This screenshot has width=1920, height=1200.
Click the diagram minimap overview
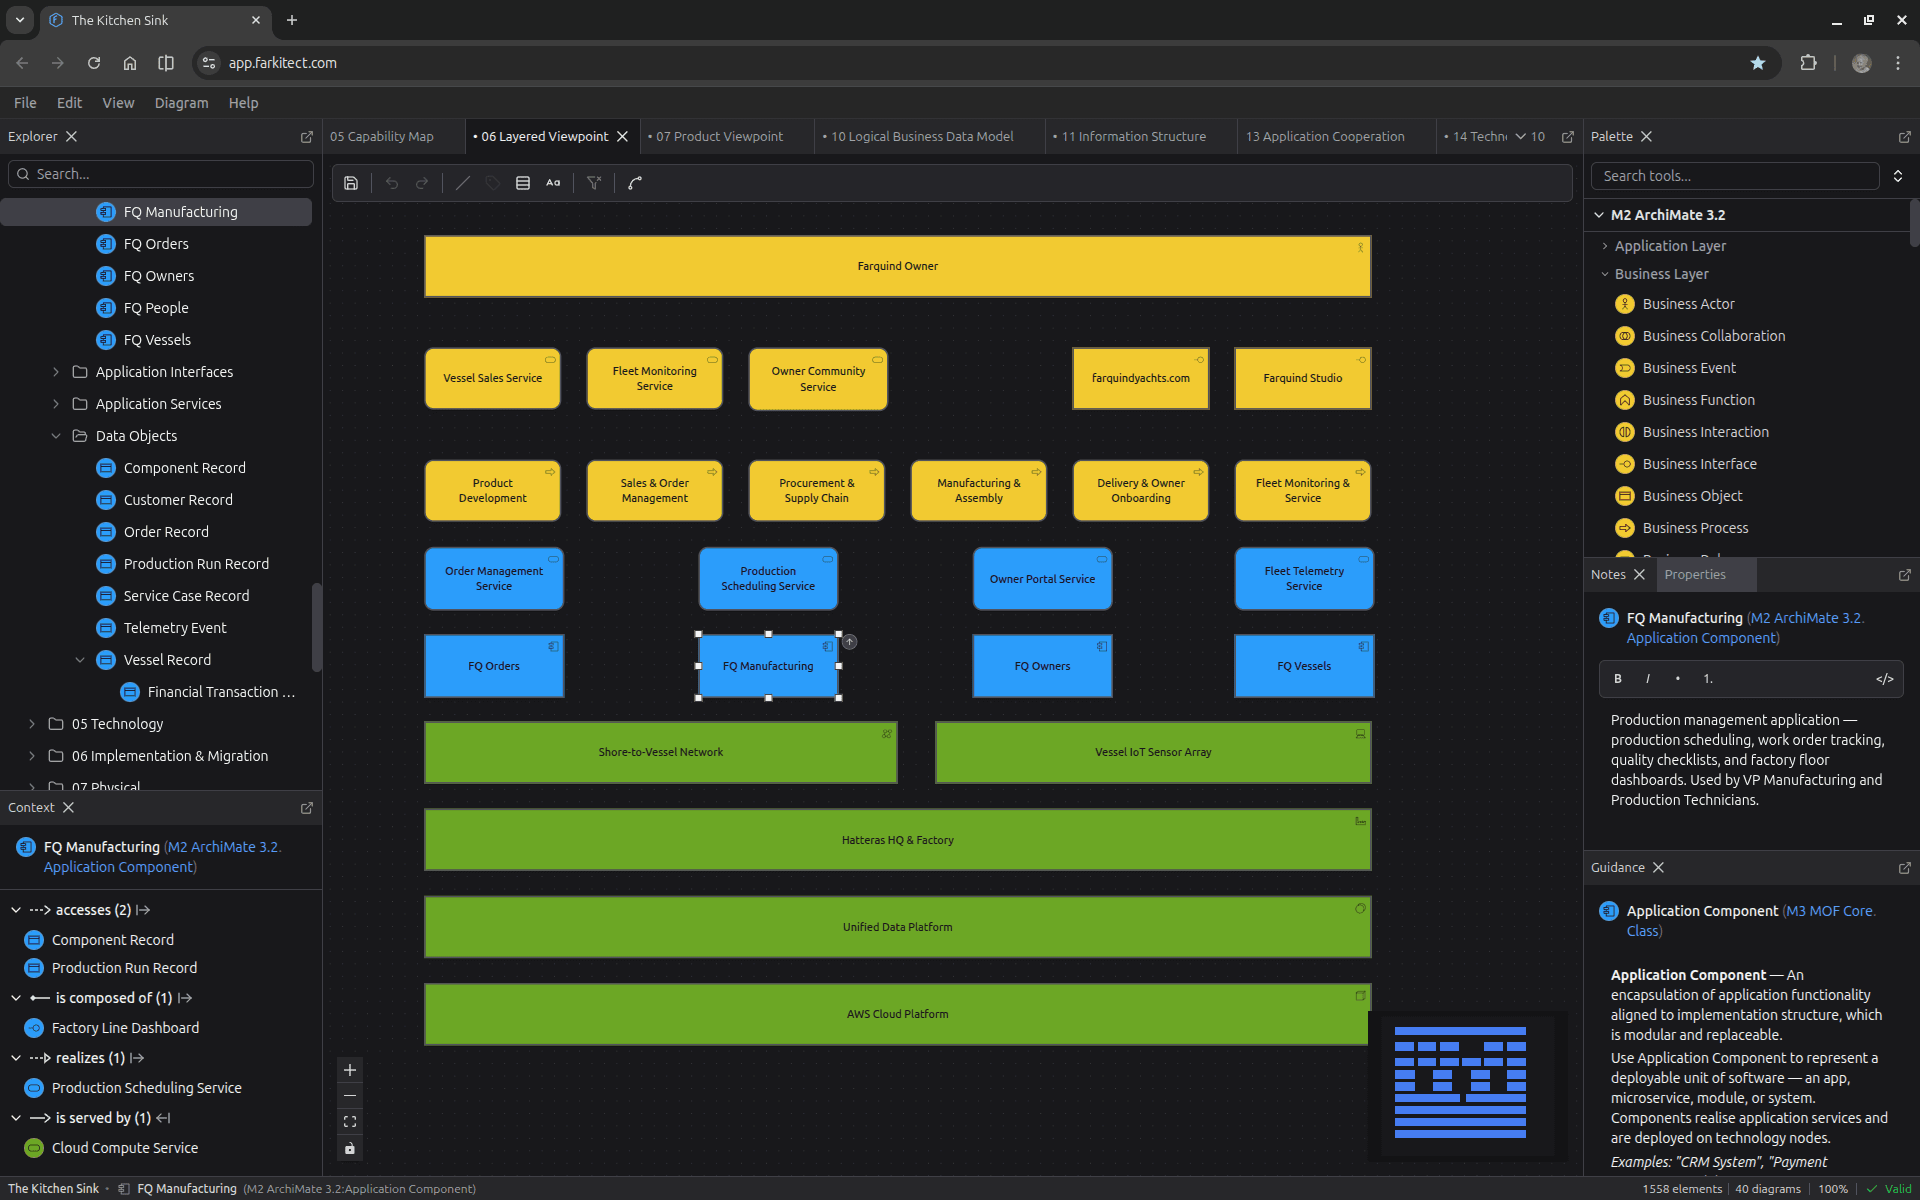point(1460,1083)
